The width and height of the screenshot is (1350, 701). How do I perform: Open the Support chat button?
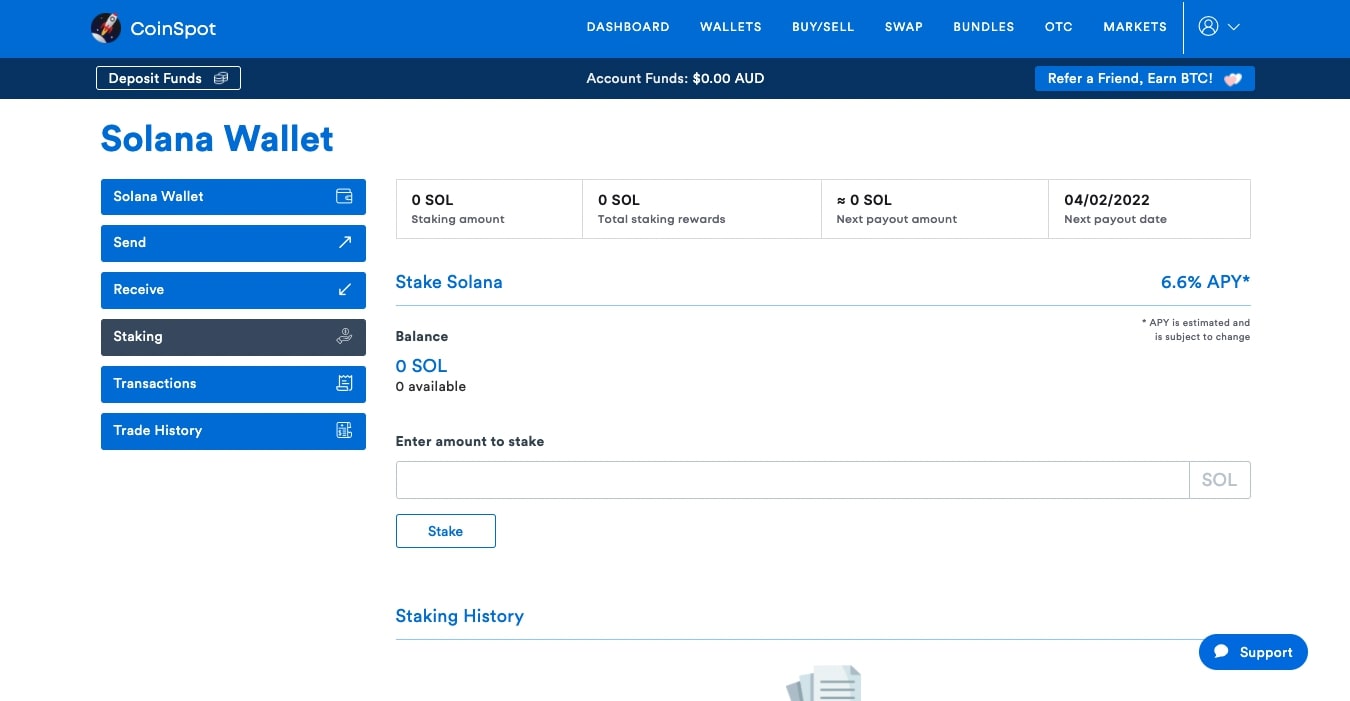click(x=1253, y=652)
